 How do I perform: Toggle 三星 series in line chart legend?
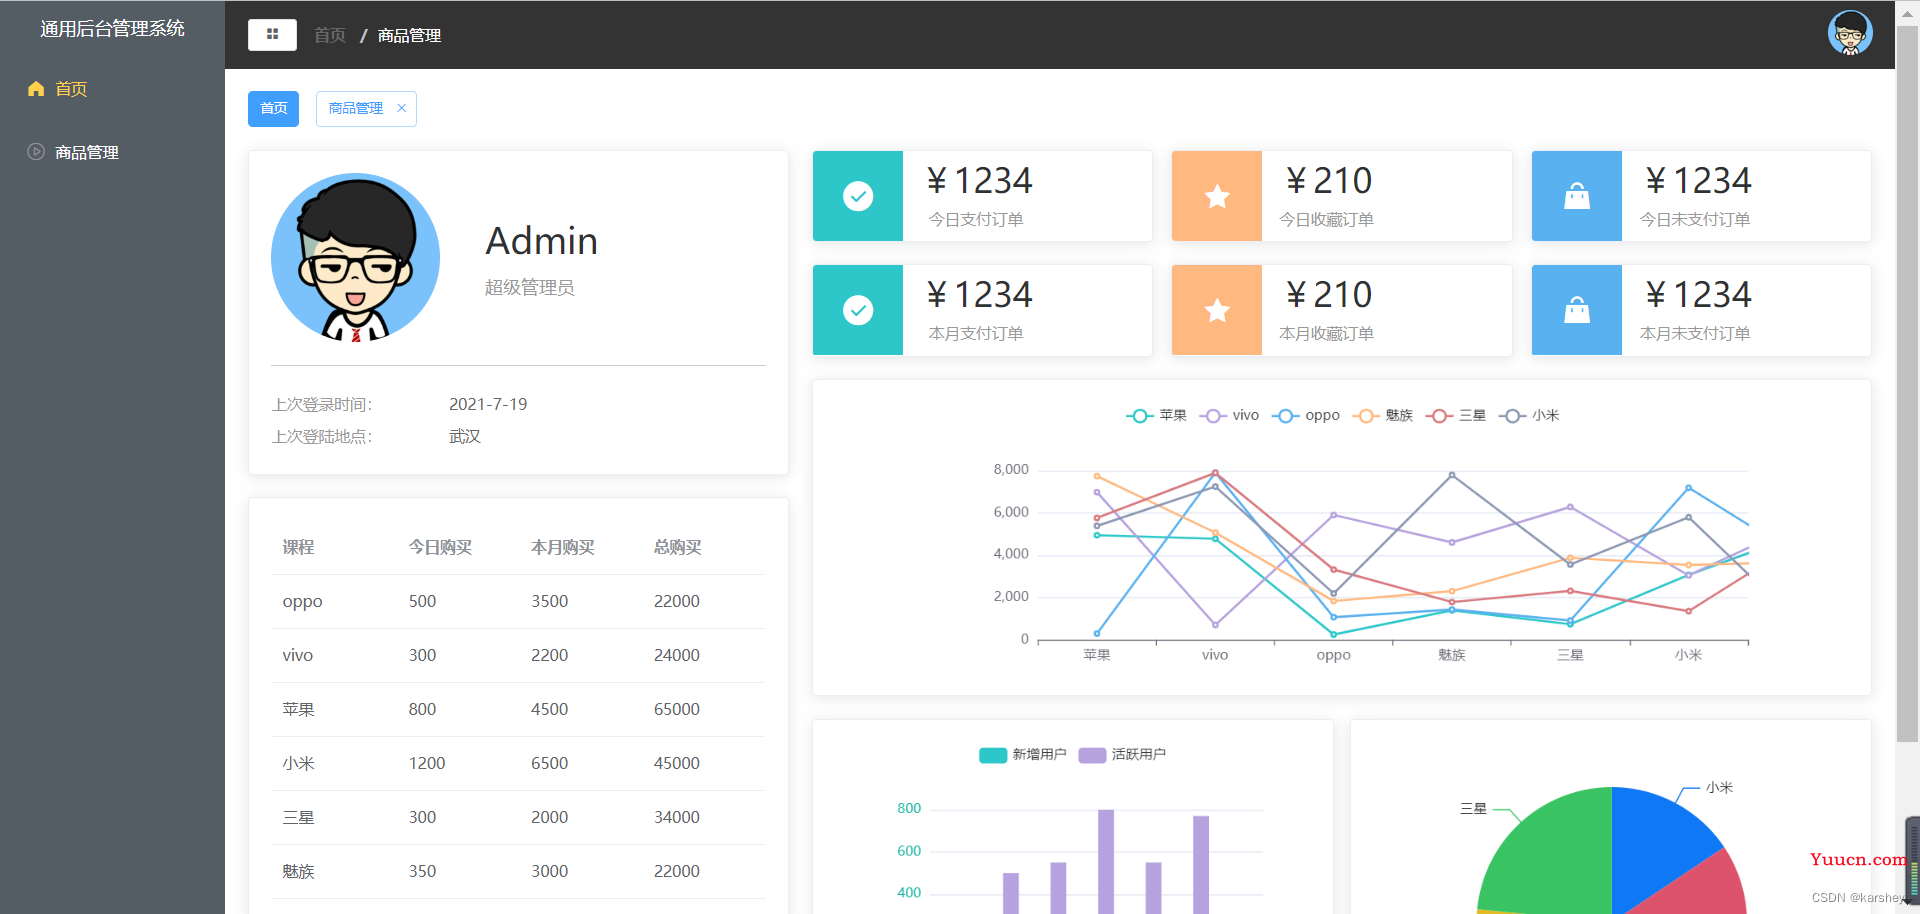1456,416
